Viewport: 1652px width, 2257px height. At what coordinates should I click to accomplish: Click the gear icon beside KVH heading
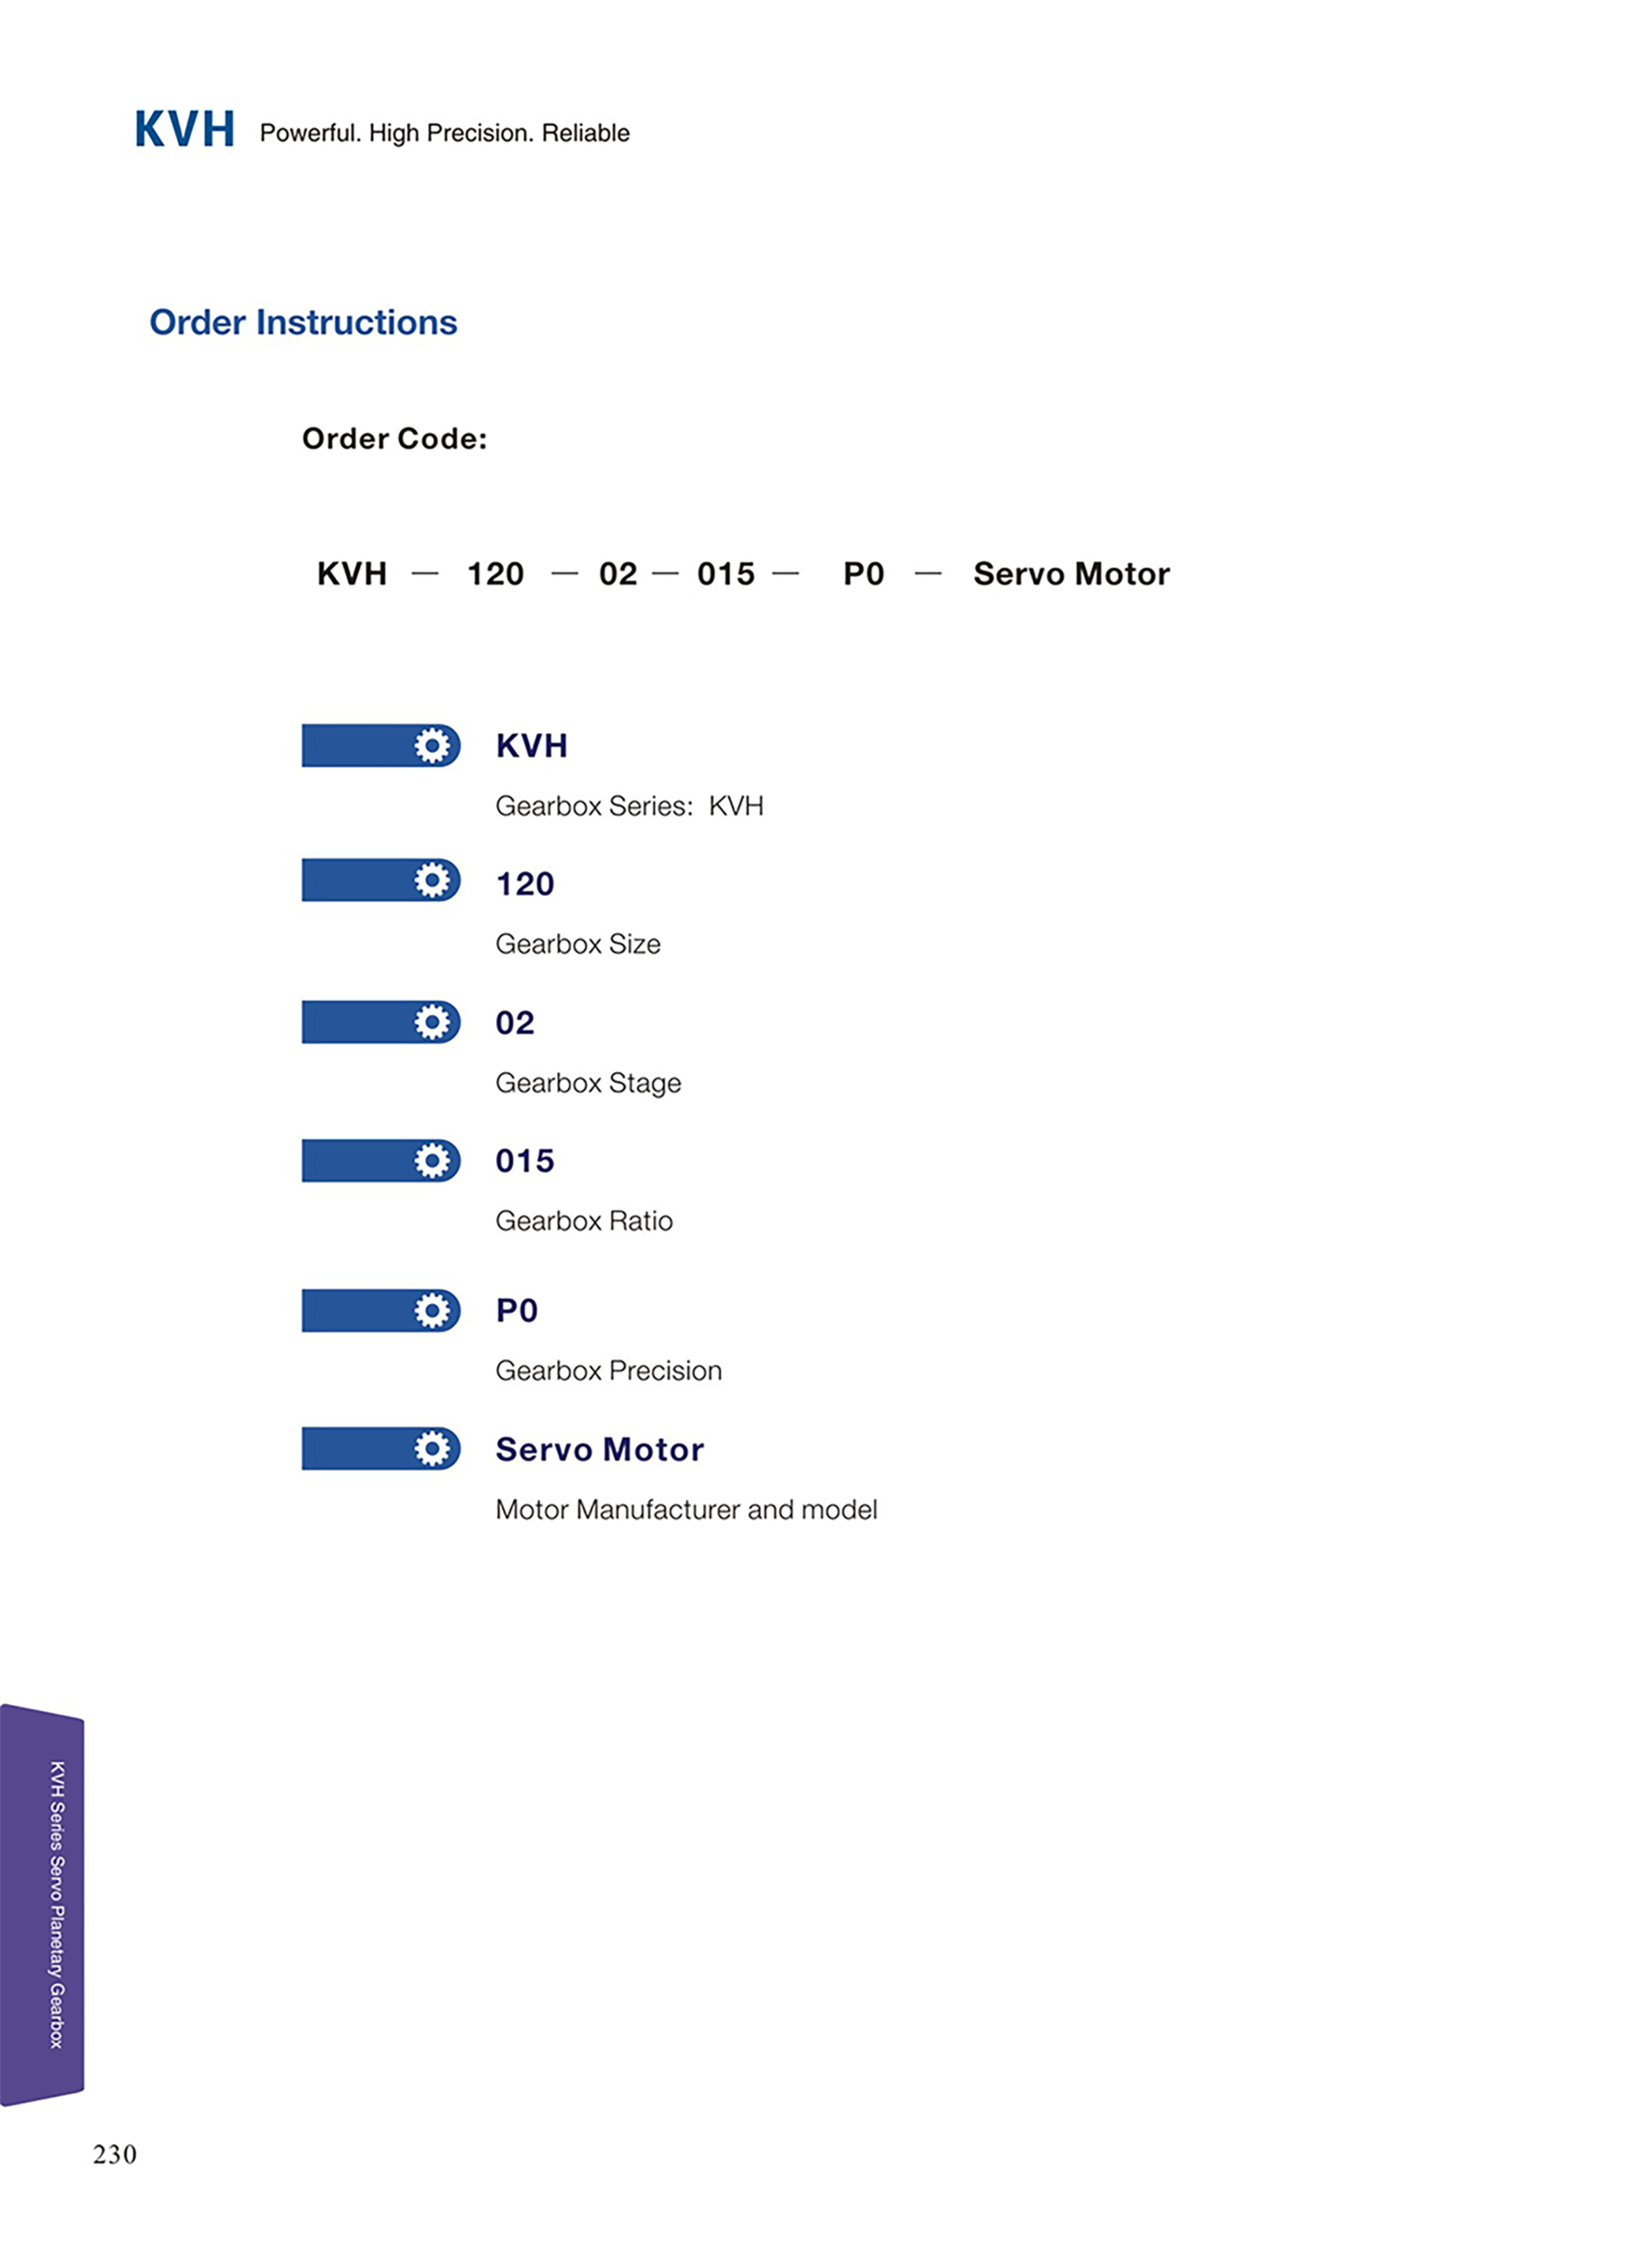click(432, 746)
